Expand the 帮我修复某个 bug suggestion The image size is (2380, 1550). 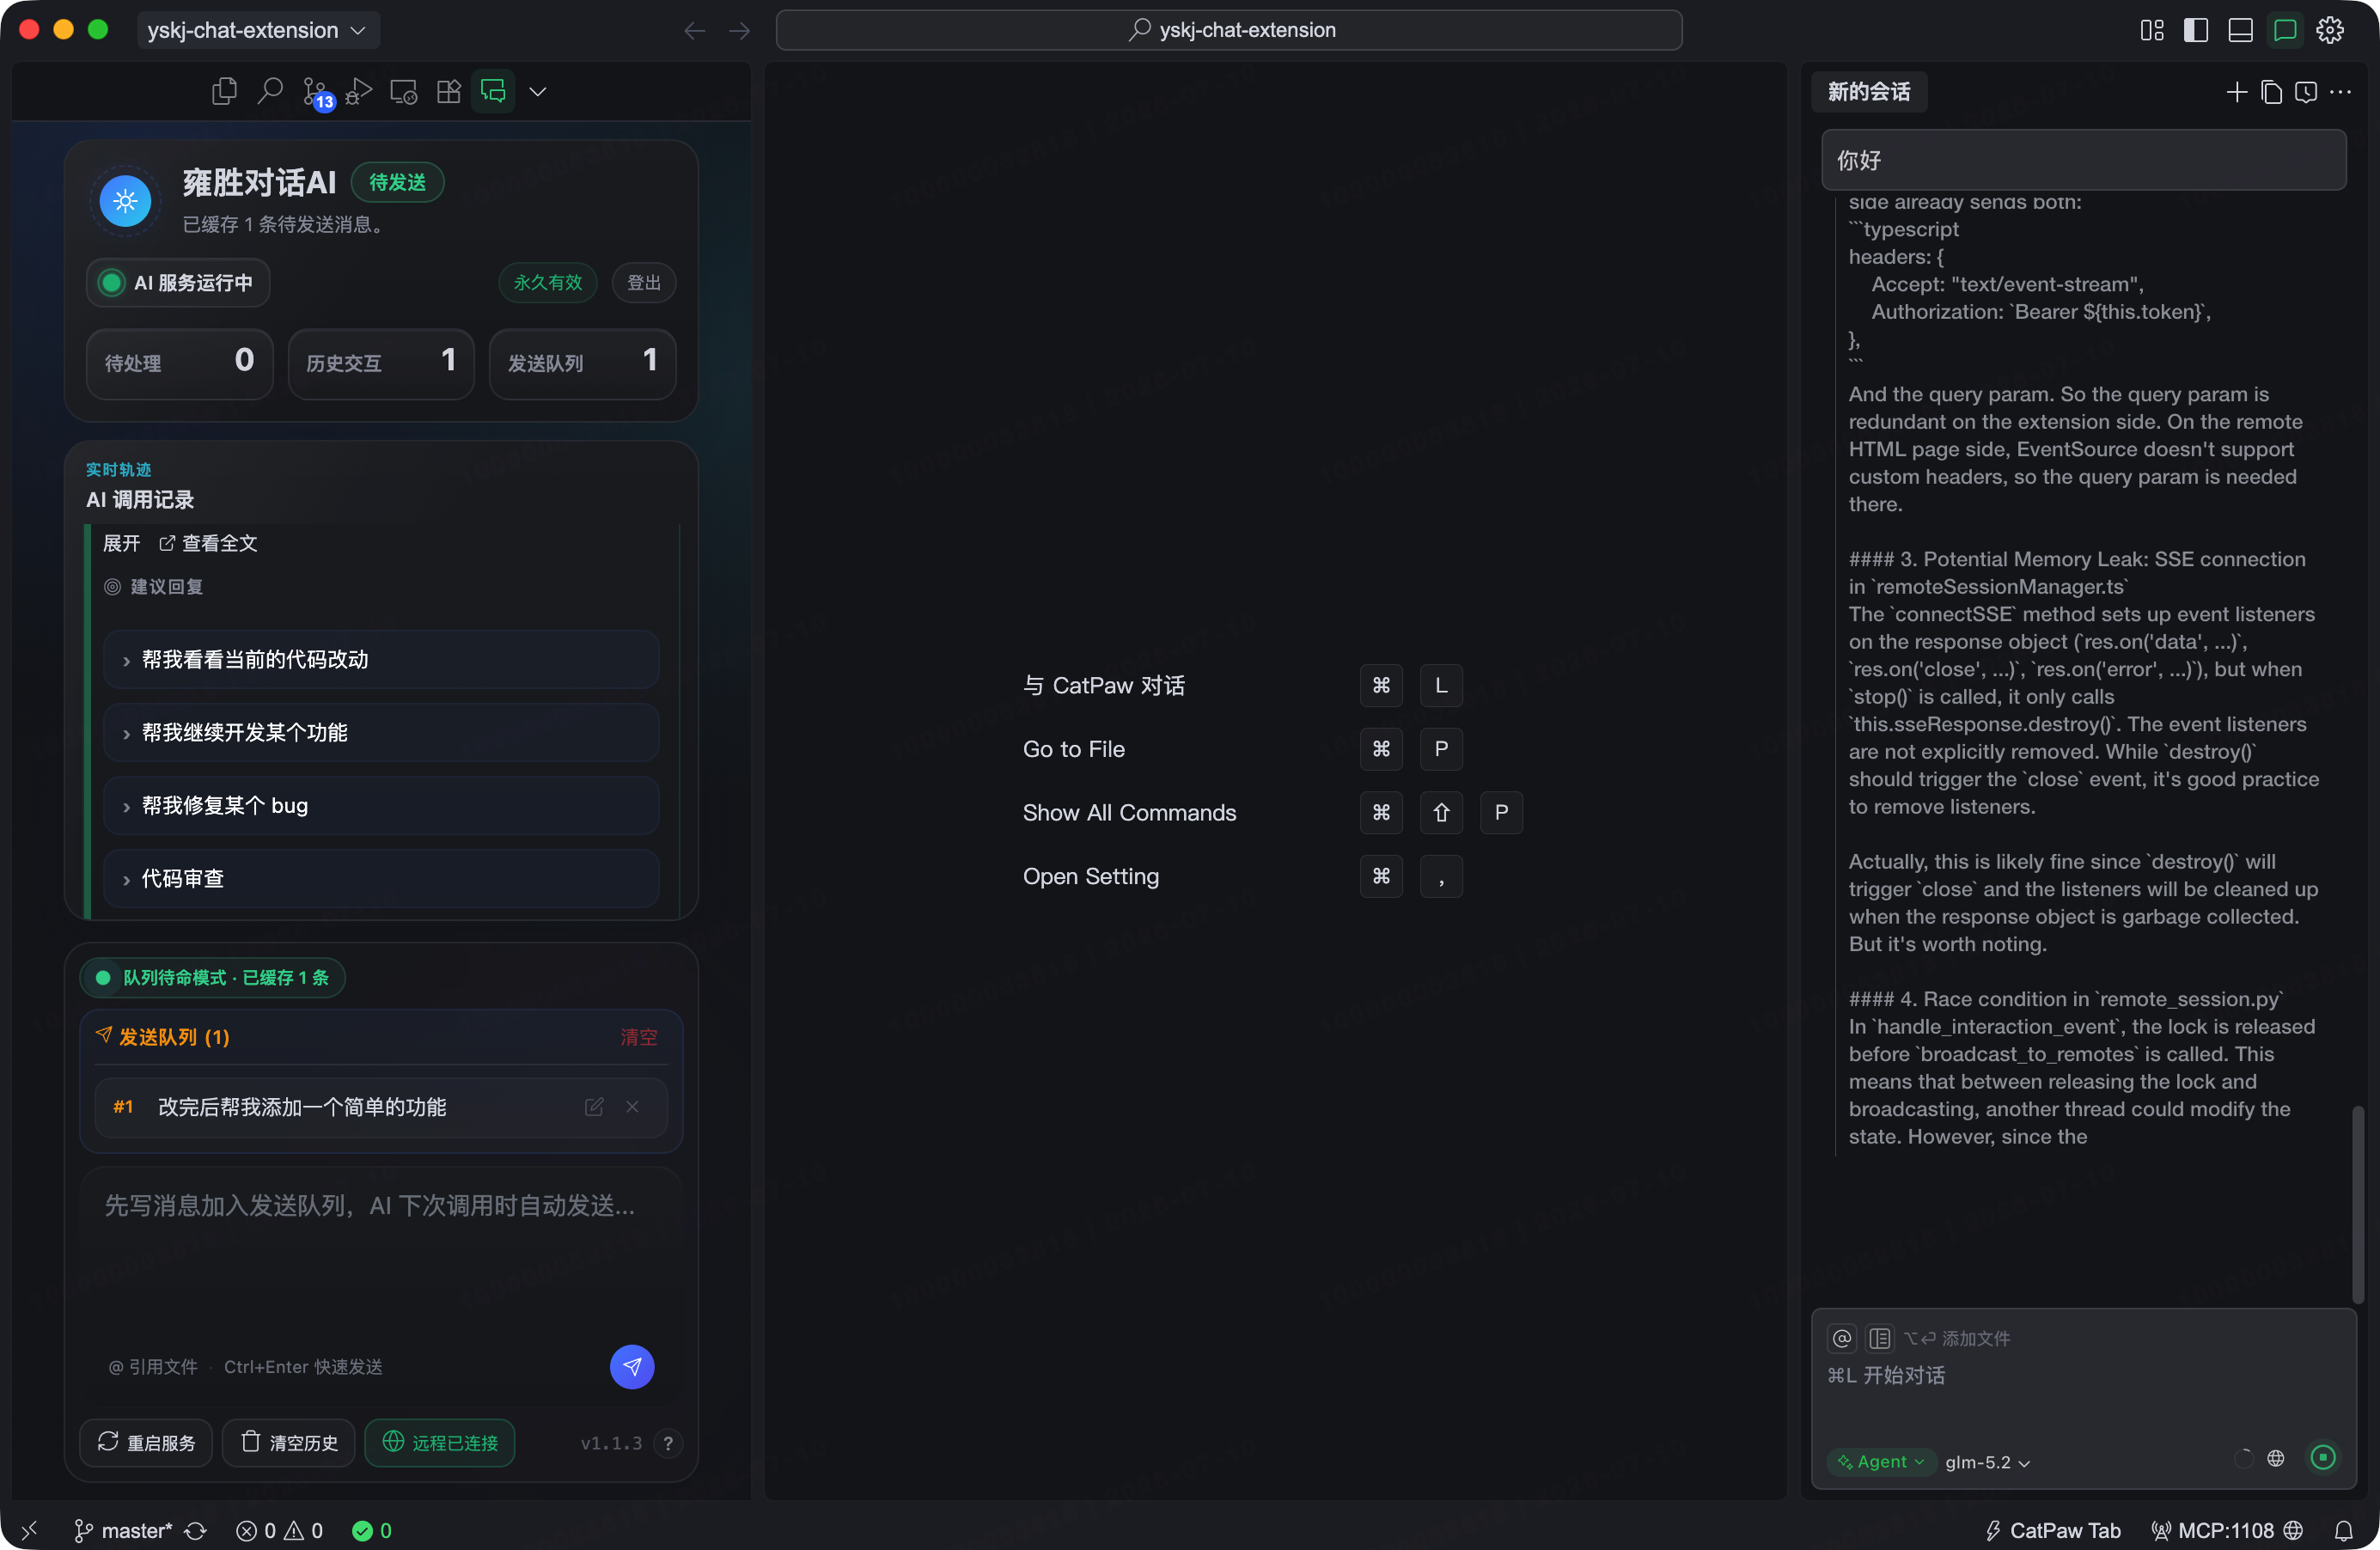point(381,805)
